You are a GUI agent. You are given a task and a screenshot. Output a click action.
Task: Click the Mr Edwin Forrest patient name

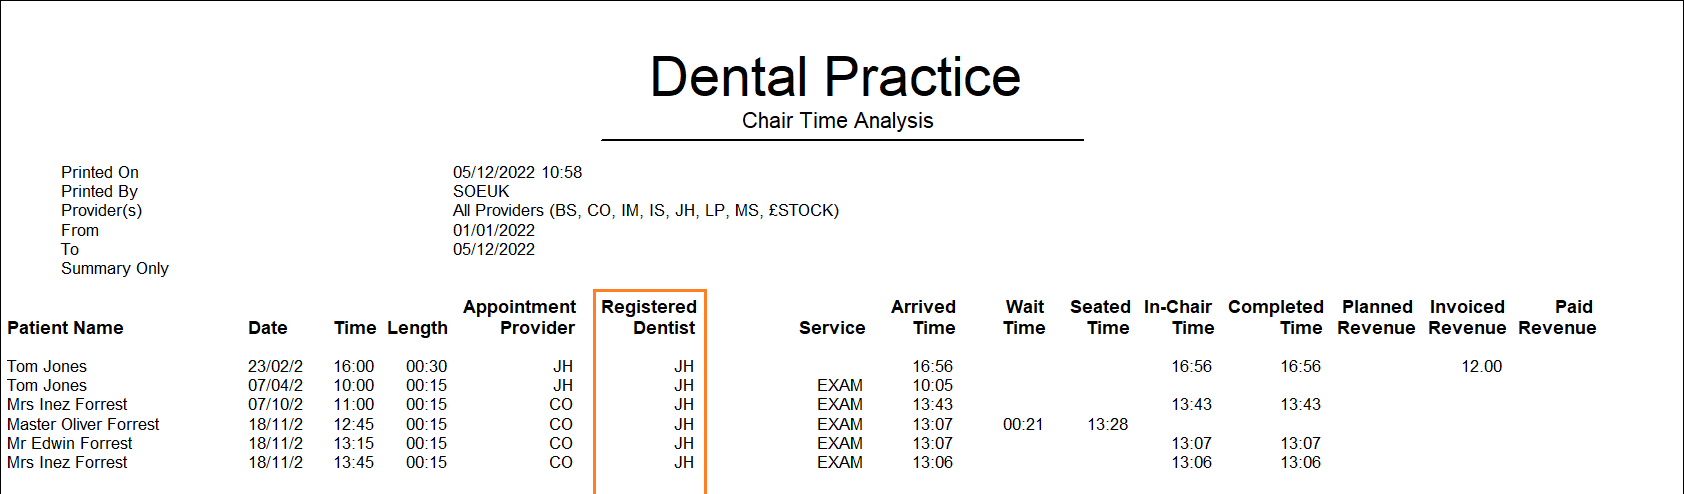point(69,443)
